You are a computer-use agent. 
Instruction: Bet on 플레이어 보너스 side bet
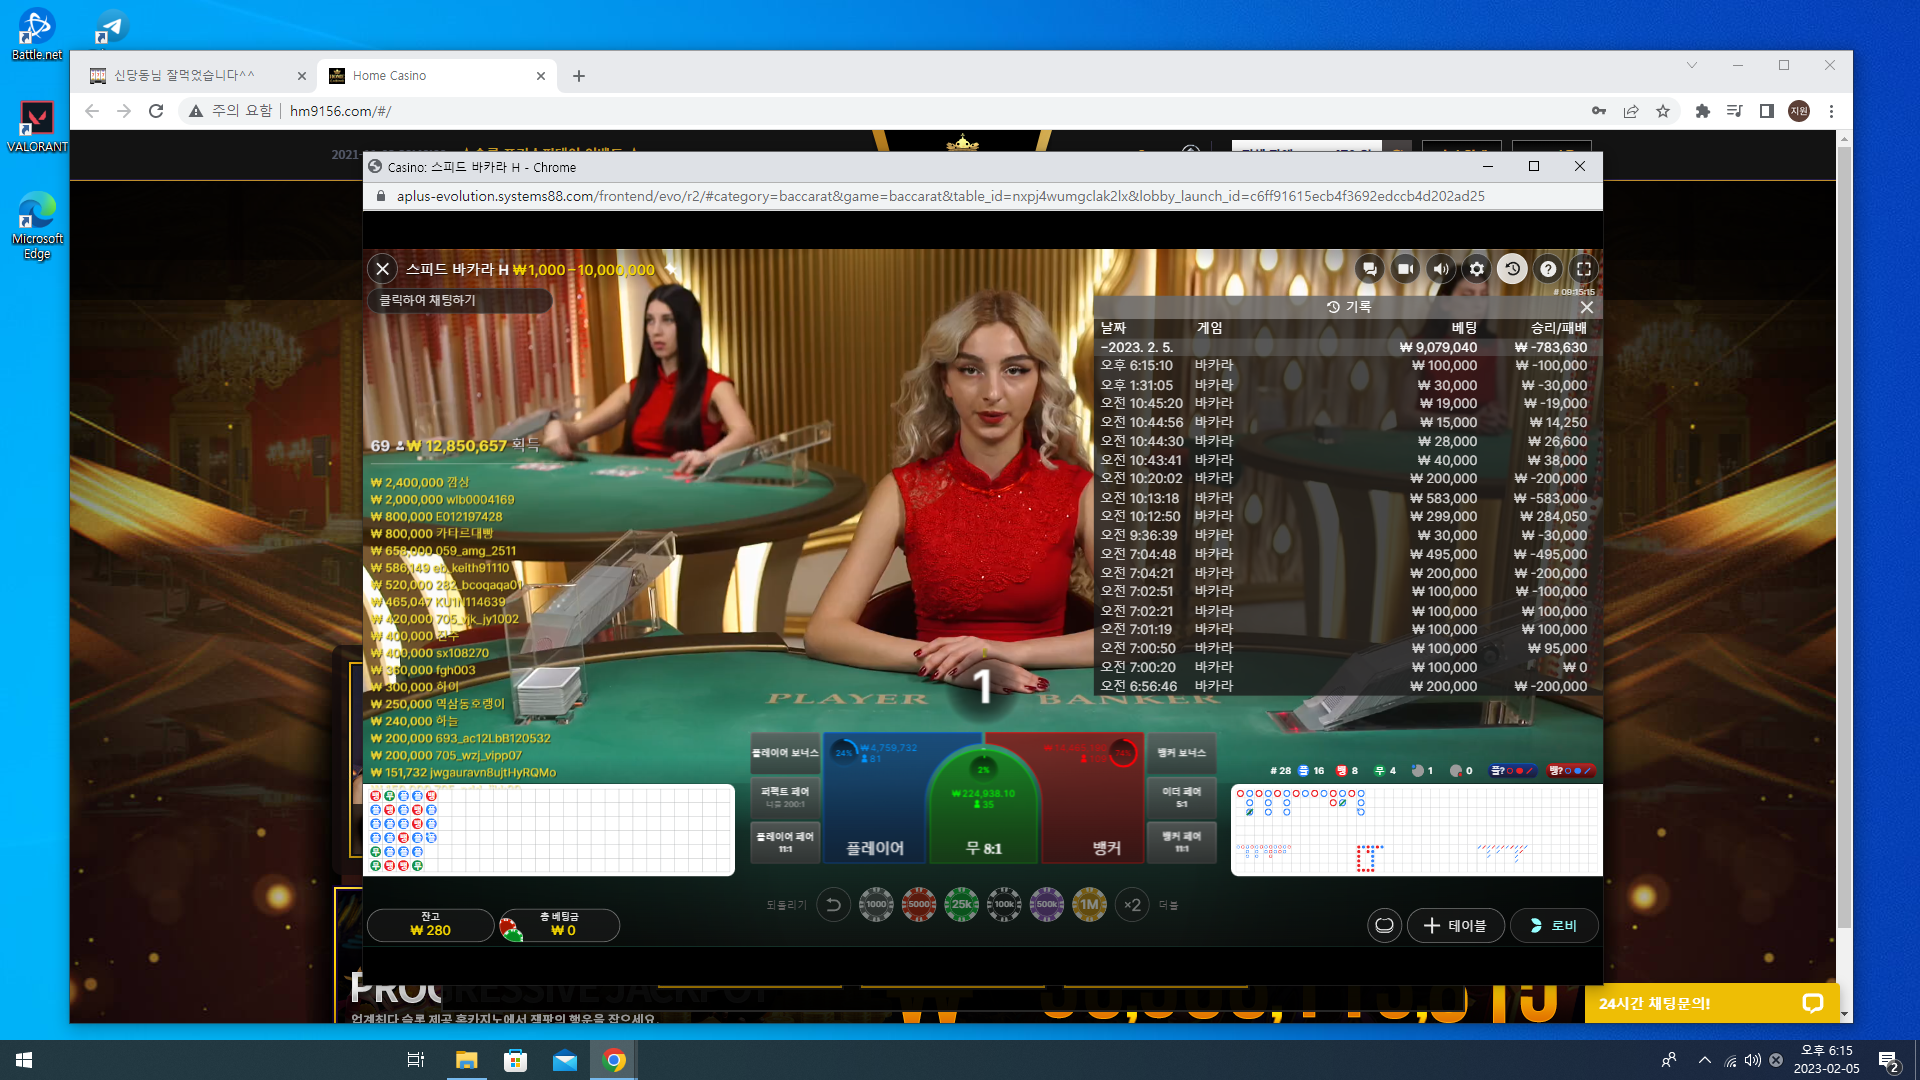pos(785,753)
